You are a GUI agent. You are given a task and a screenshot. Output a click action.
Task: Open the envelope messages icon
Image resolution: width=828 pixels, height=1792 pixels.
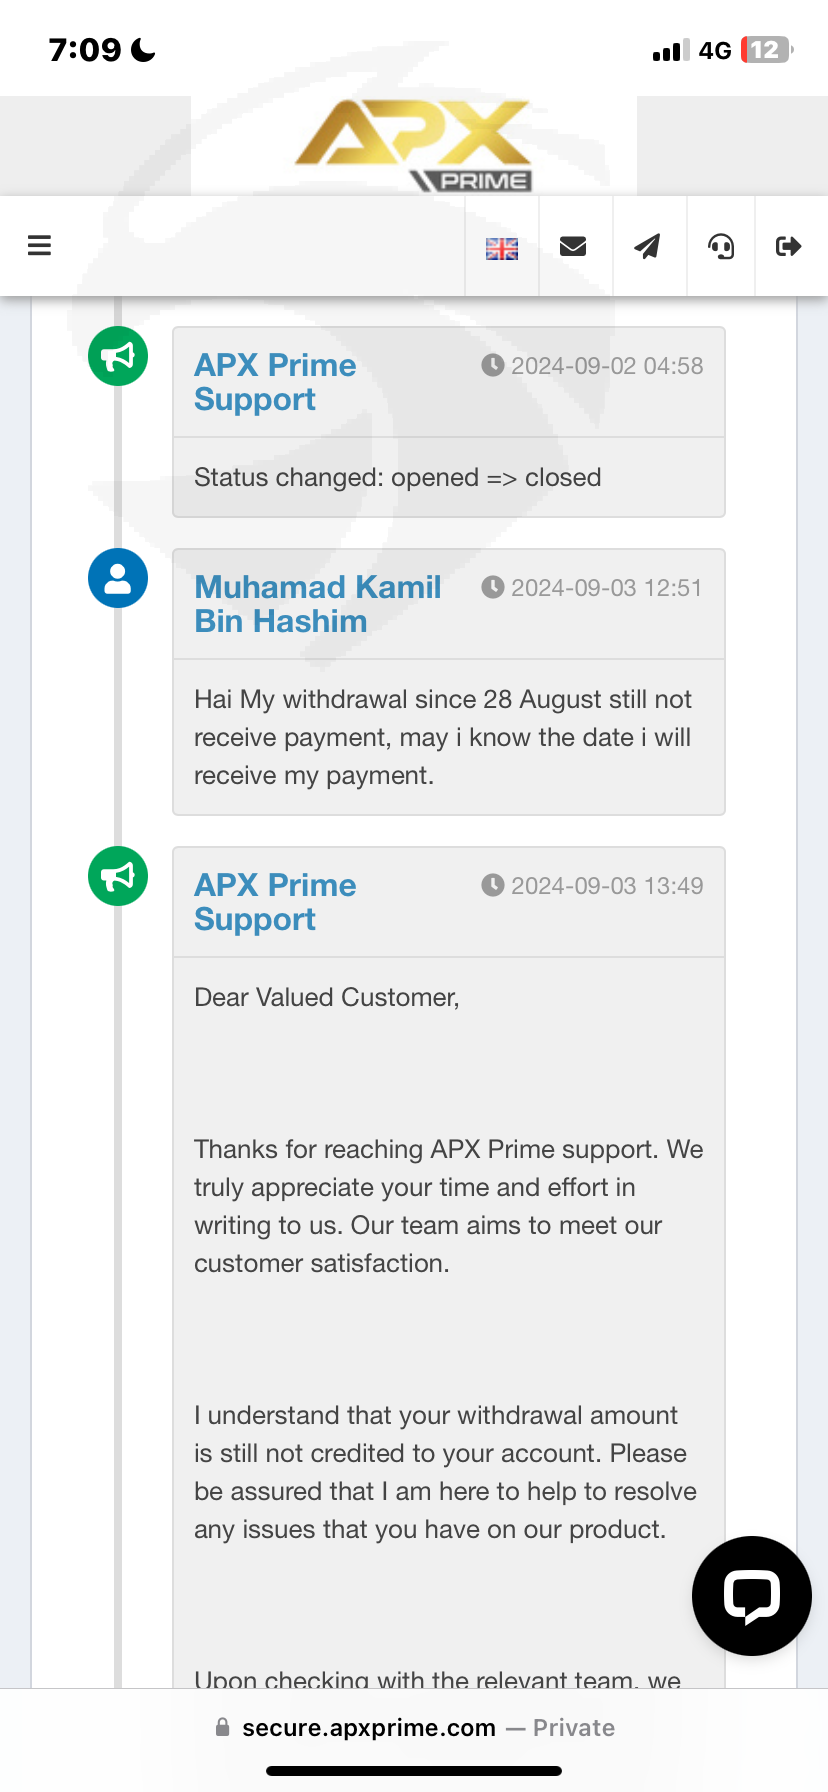click(573, 246)
